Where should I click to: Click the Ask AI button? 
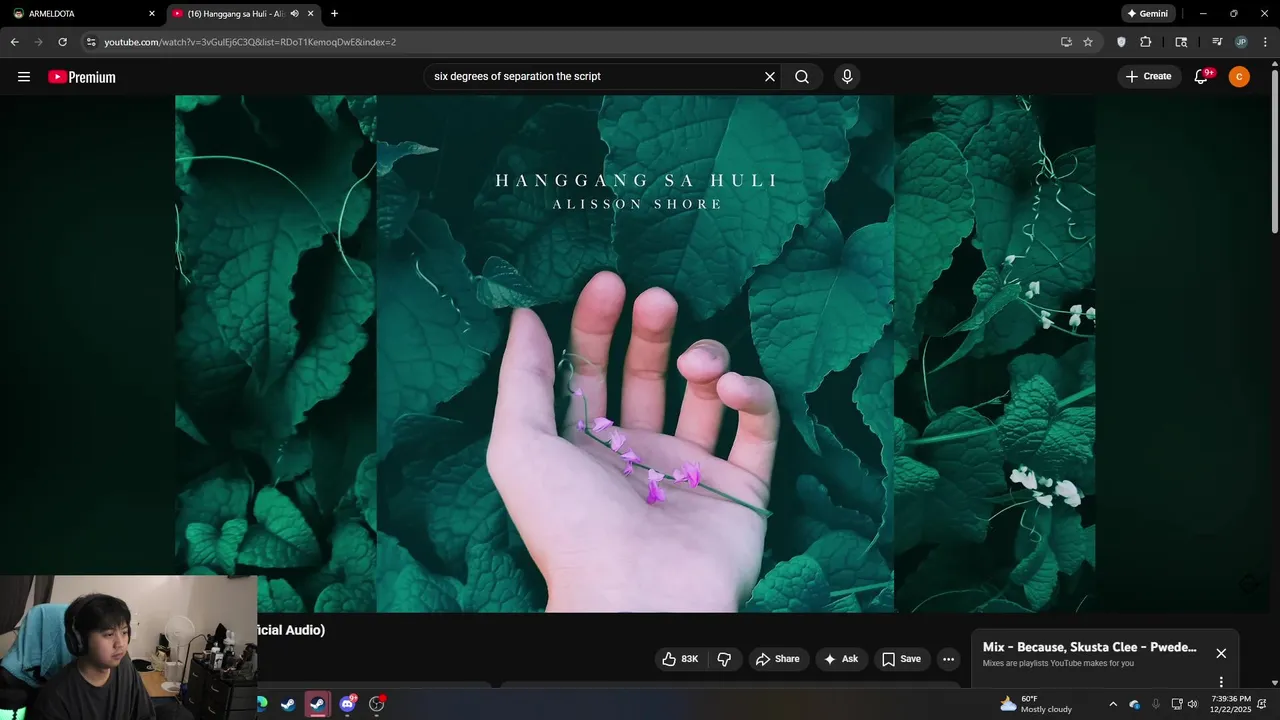coord(841,659)
